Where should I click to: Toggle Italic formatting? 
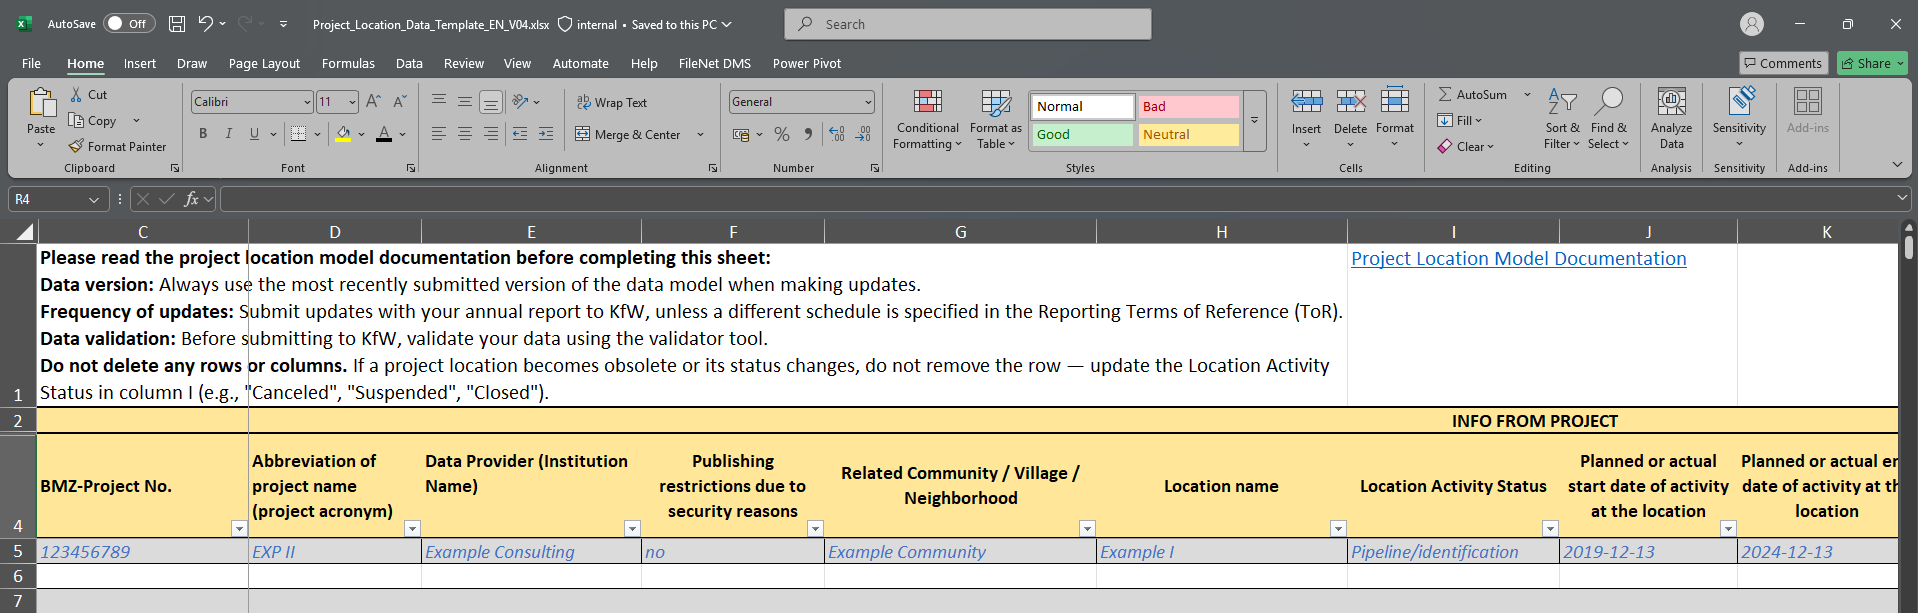pyautogui.click(x=229, y=134)
